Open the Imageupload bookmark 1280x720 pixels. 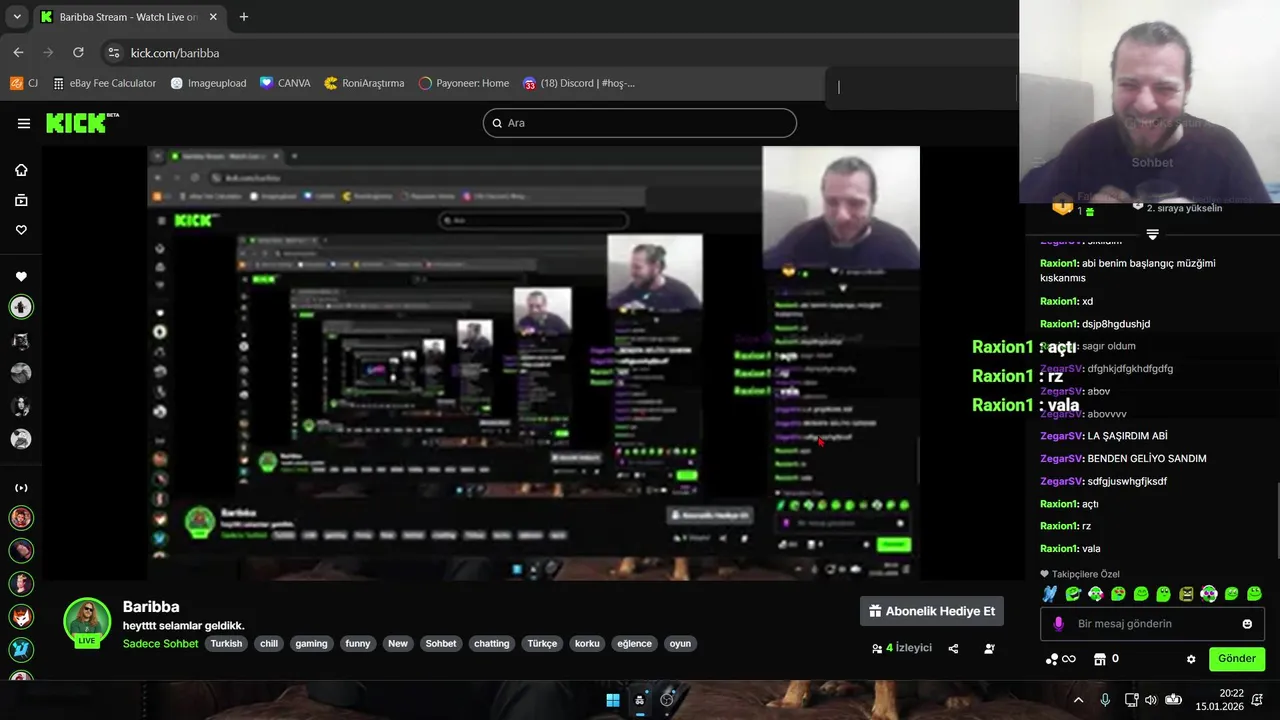(x=208, y=83)
